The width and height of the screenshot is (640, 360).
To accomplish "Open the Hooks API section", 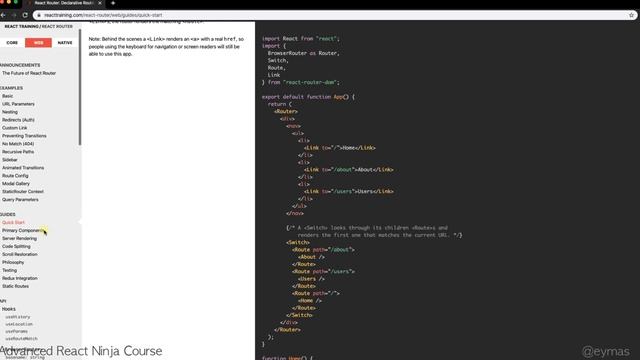I will [9, 309].
